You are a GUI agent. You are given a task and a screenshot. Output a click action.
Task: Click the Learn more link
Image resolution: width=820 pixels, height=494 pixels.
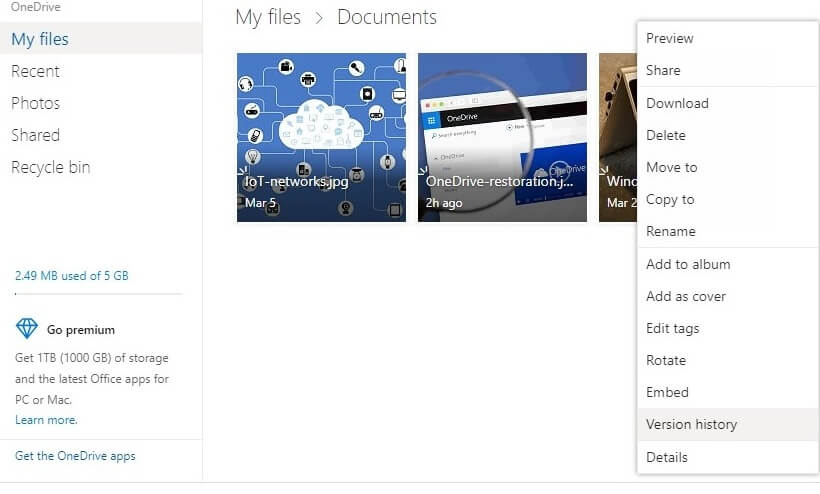46,420
